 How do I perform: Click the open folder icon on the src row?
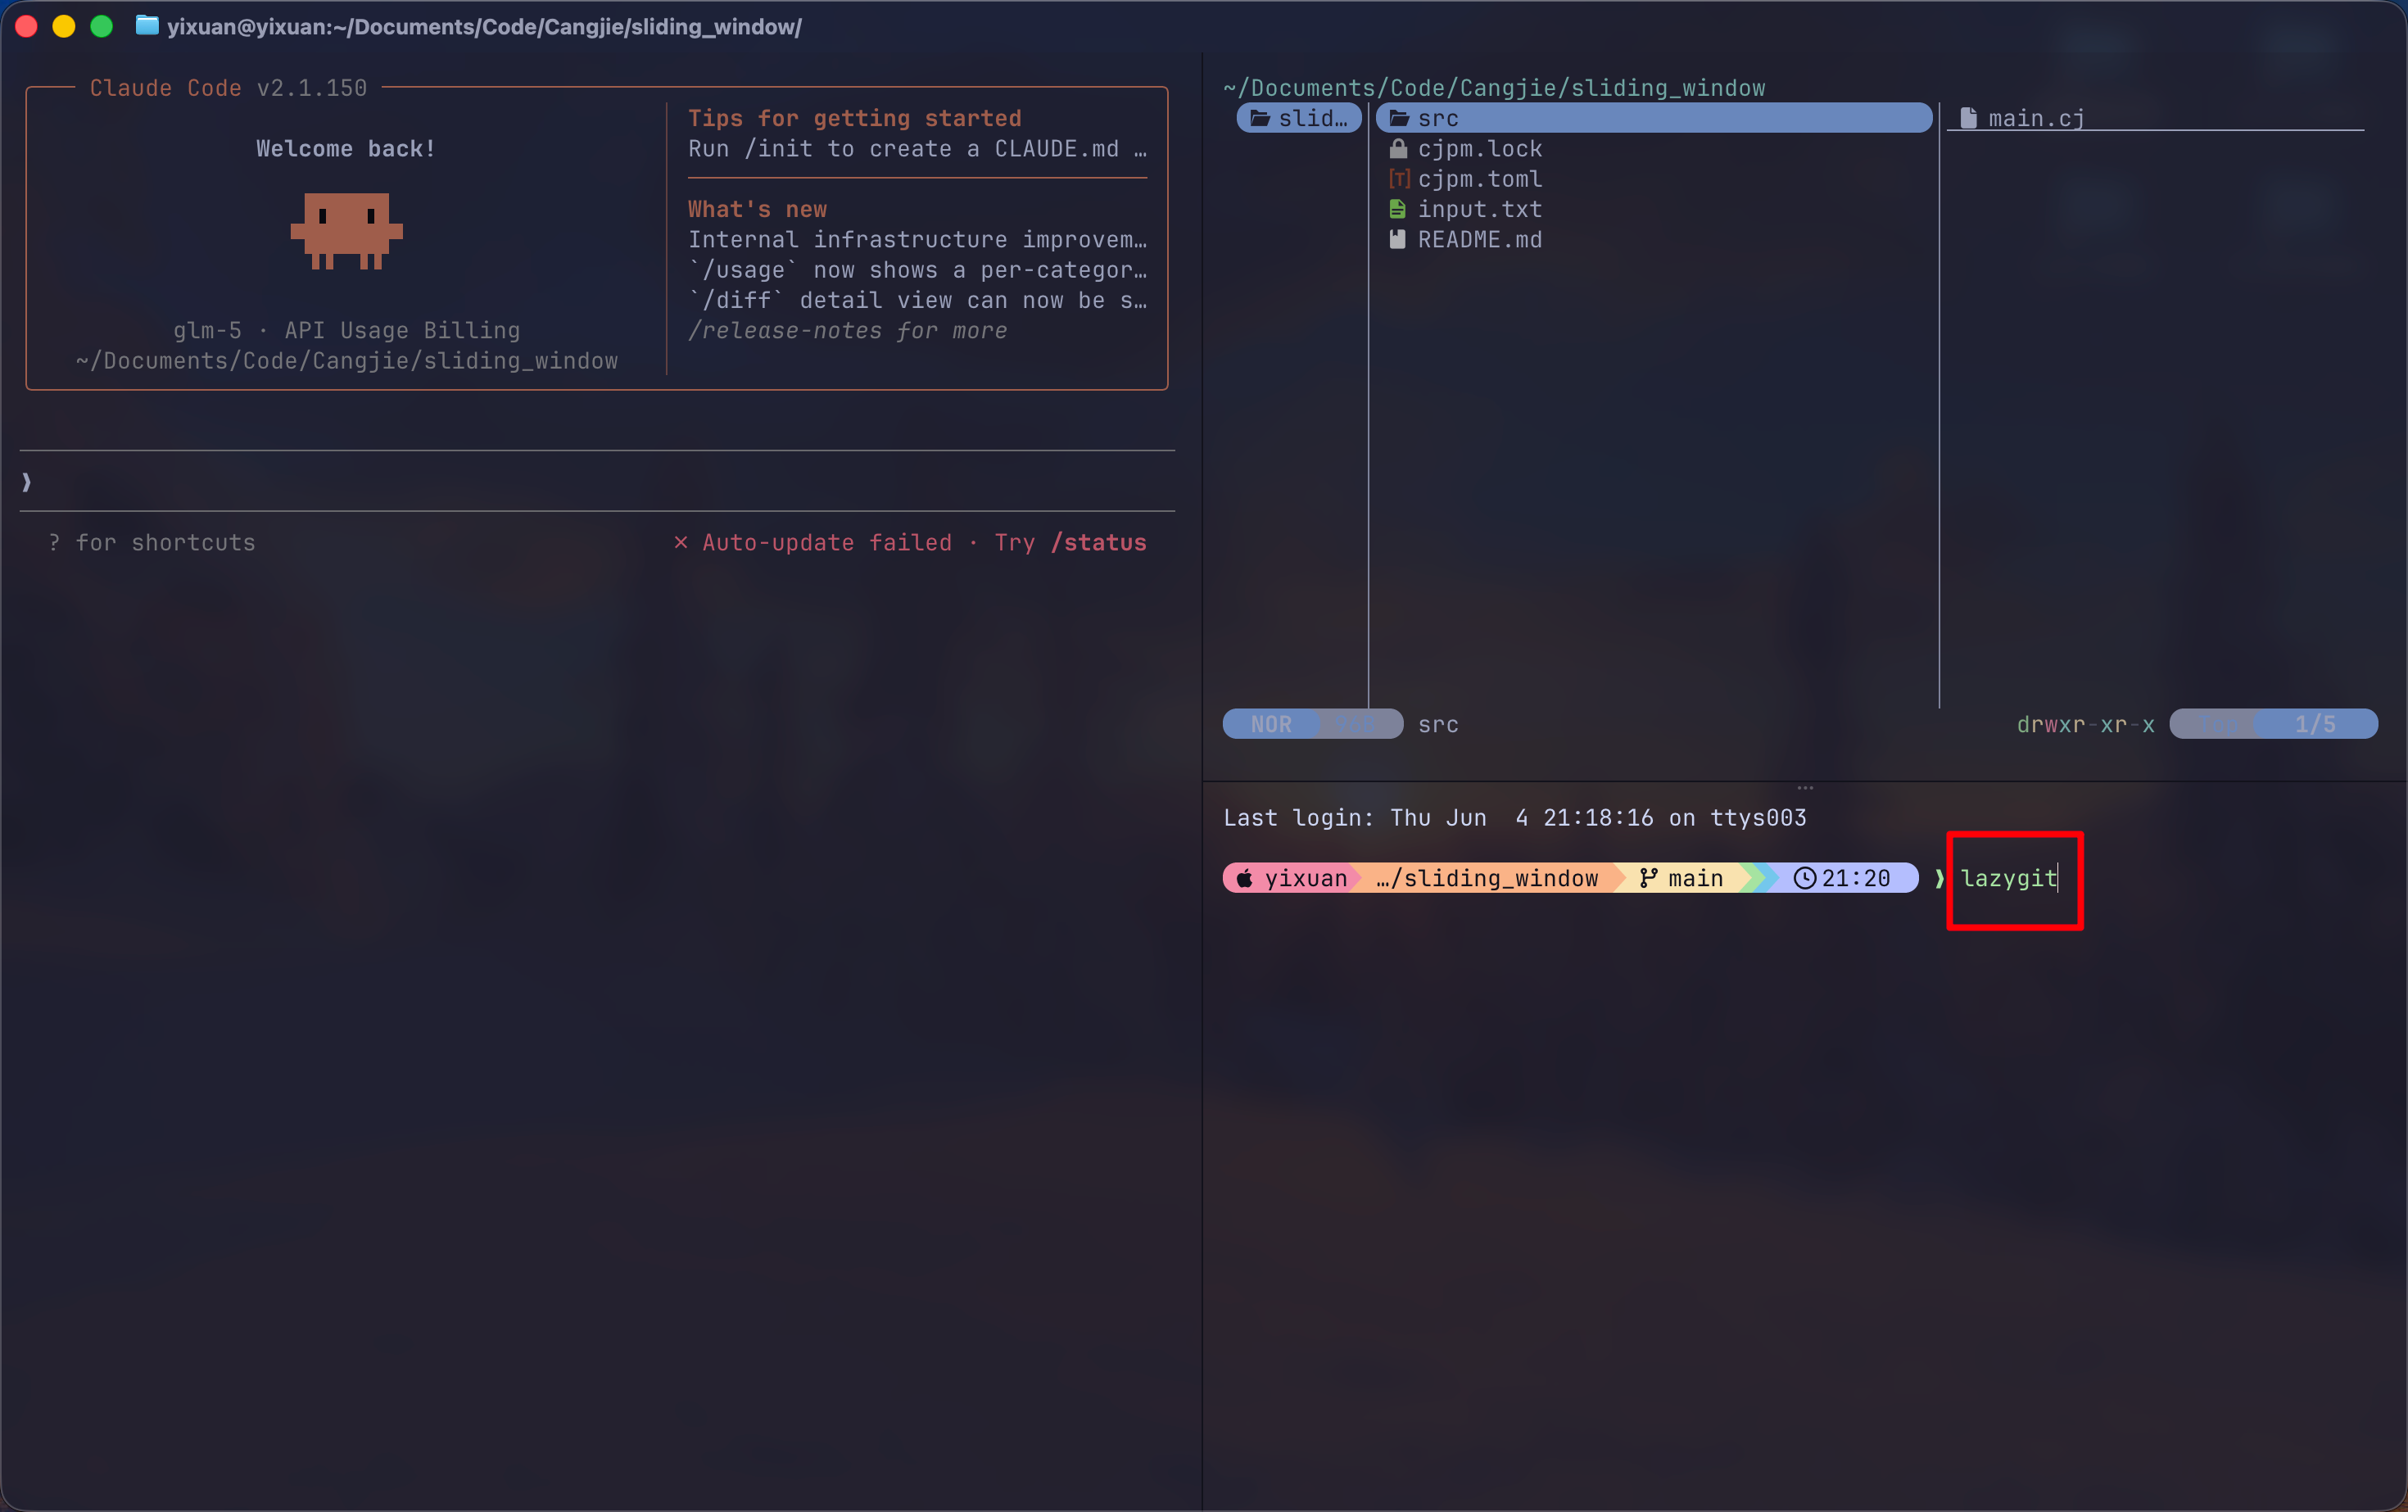tap(1399, 118)
